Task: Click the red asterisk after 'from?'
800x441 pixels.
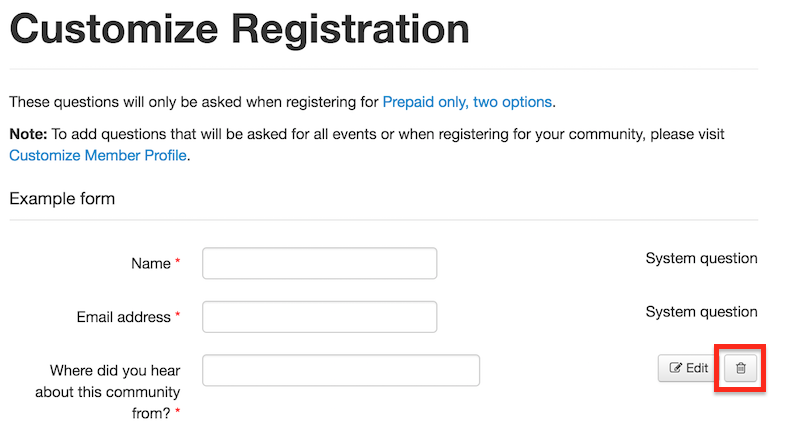Action: (x=178, y=411)
